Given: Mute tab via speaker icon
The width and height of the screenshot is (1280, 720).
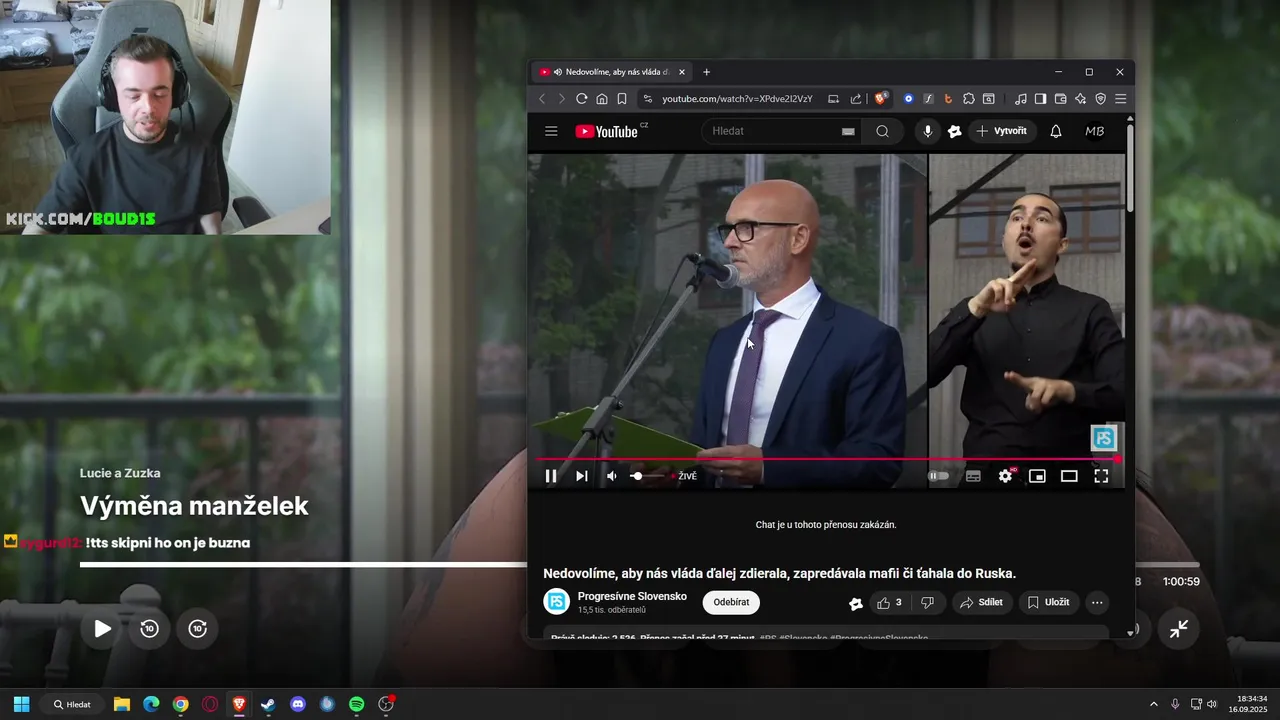Looking at the screenshot, I should pos(558,72).
